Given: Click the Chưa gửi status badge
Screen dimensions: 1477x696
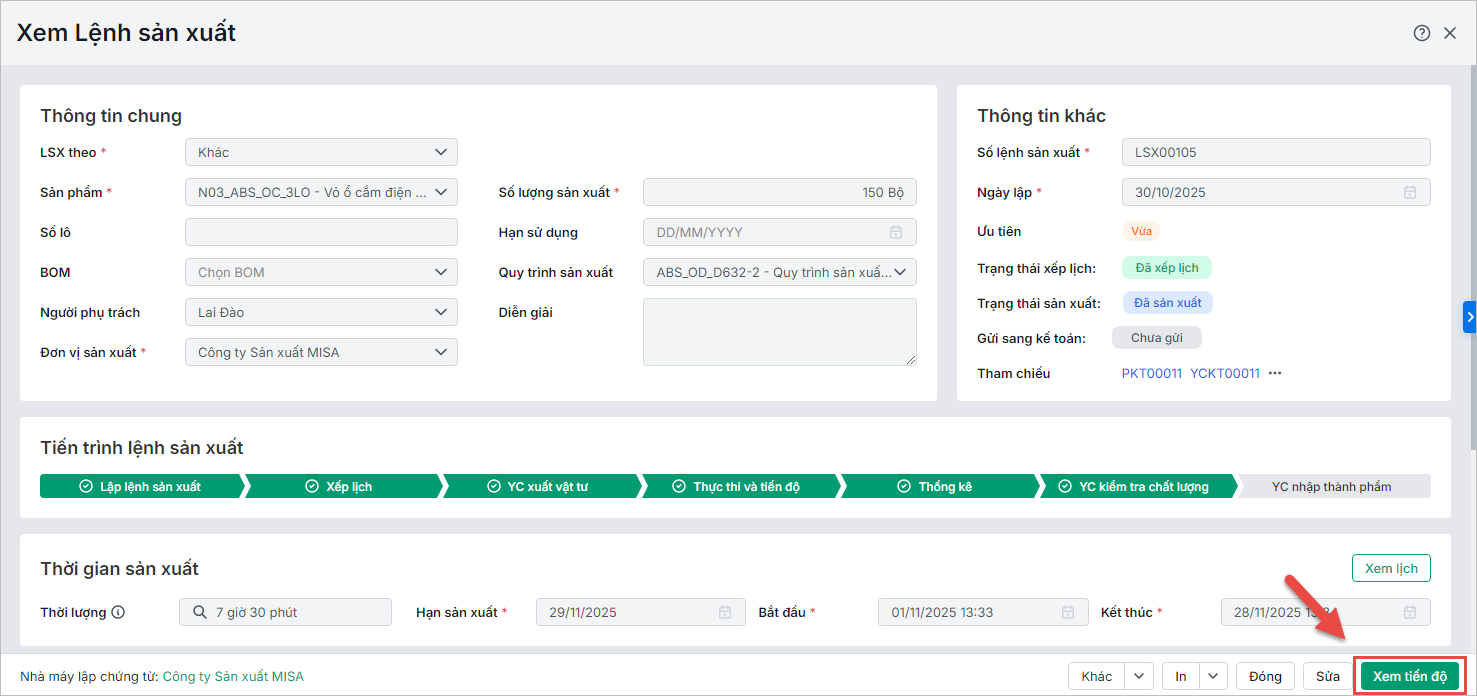Looking at the screenshot, I should point(1157,338).
